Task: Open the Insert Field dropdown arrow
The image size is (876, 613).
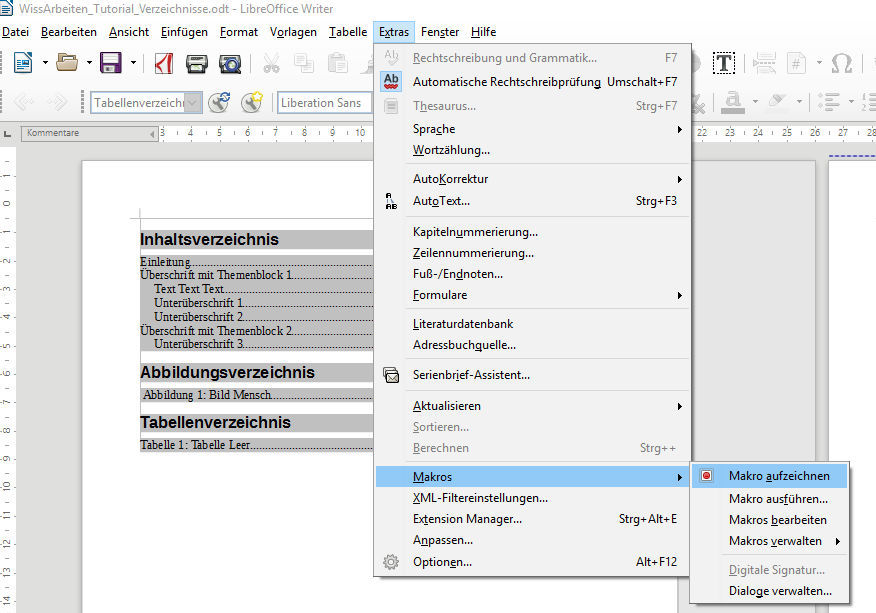Action: 819,63
